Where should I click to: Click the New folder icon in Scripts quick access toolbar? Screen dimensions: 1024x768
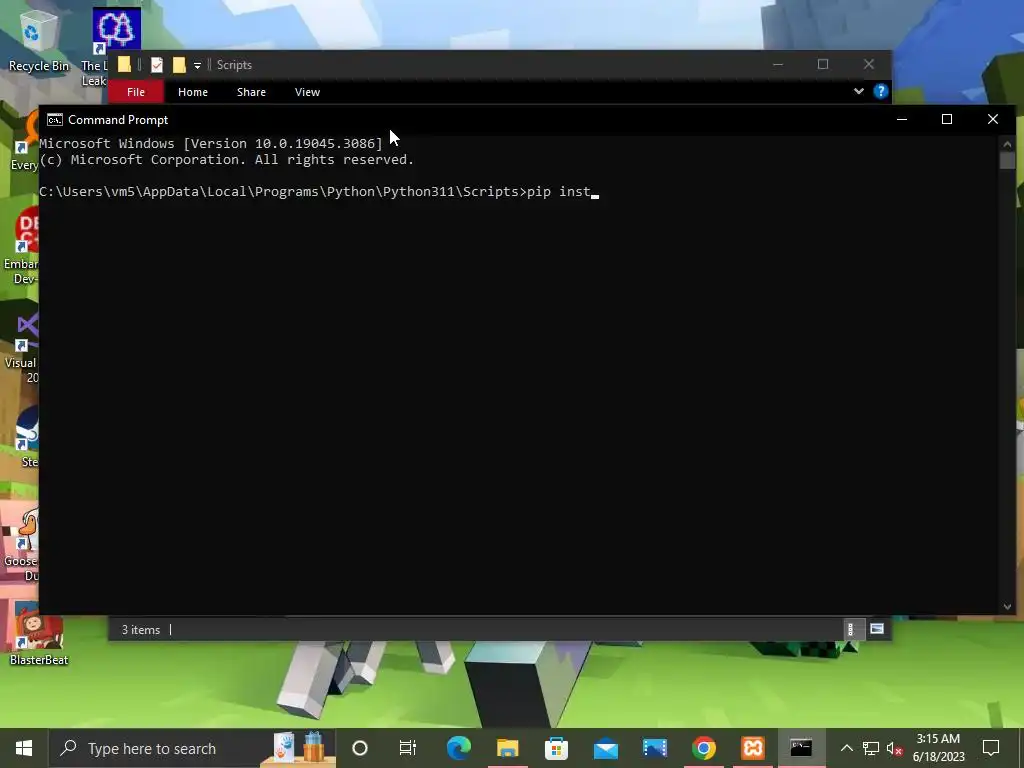(179, 65)
